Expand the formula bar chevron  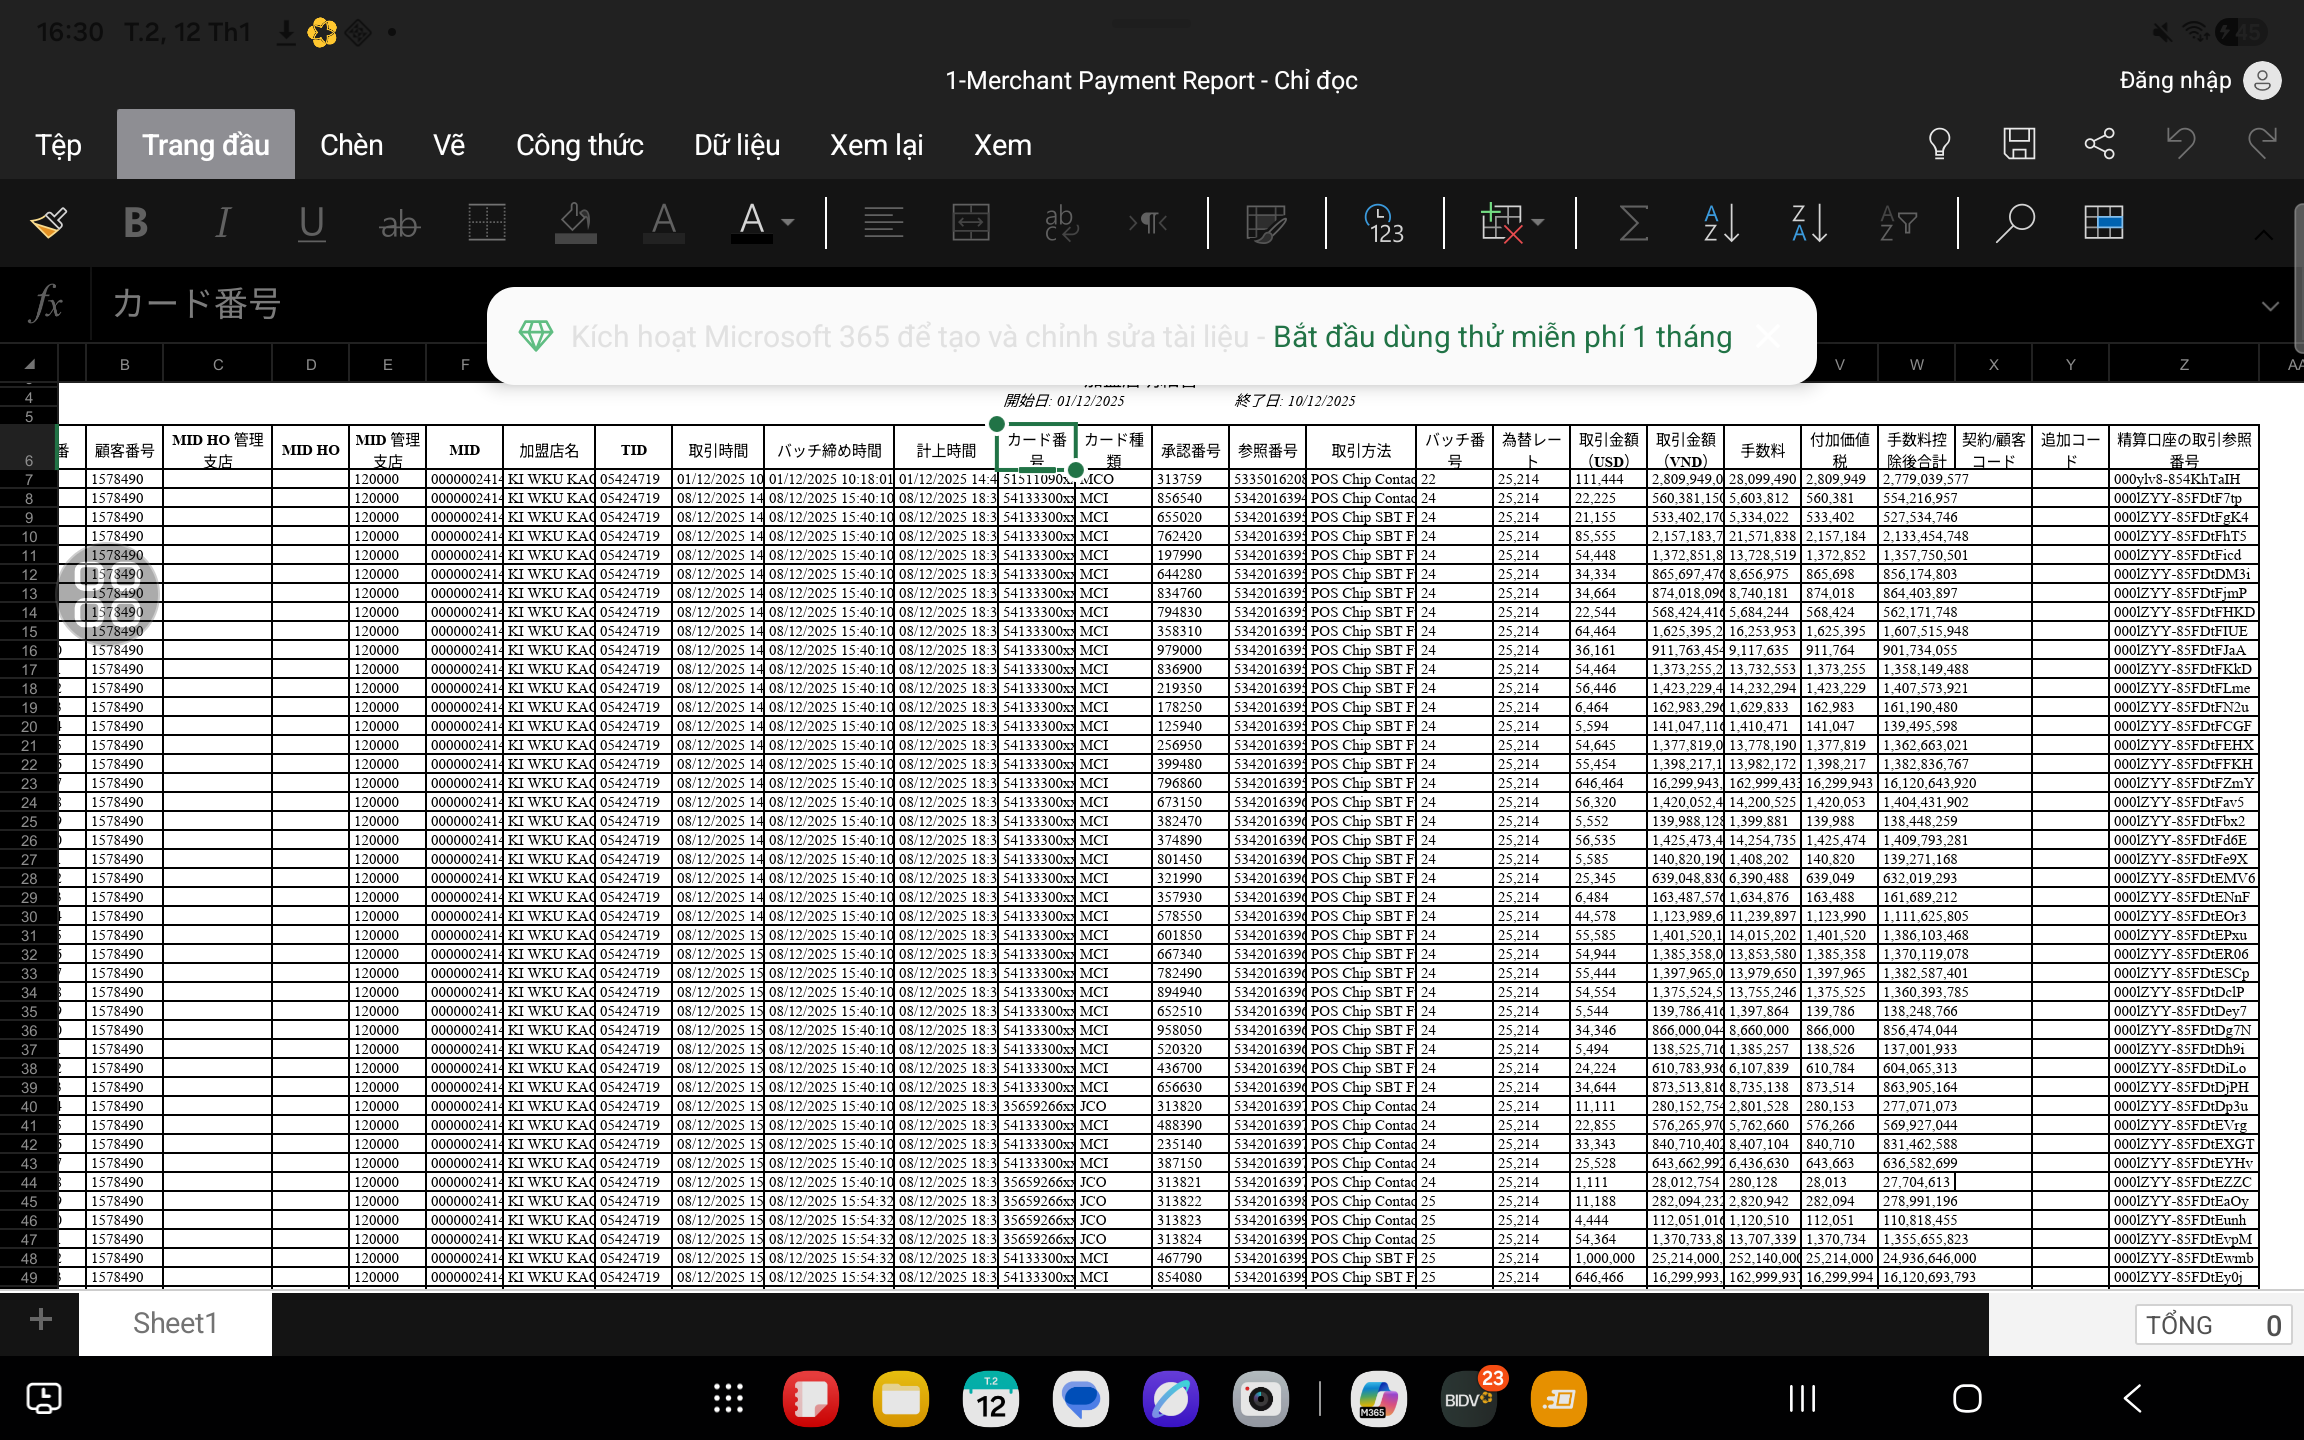(2269, 306)
